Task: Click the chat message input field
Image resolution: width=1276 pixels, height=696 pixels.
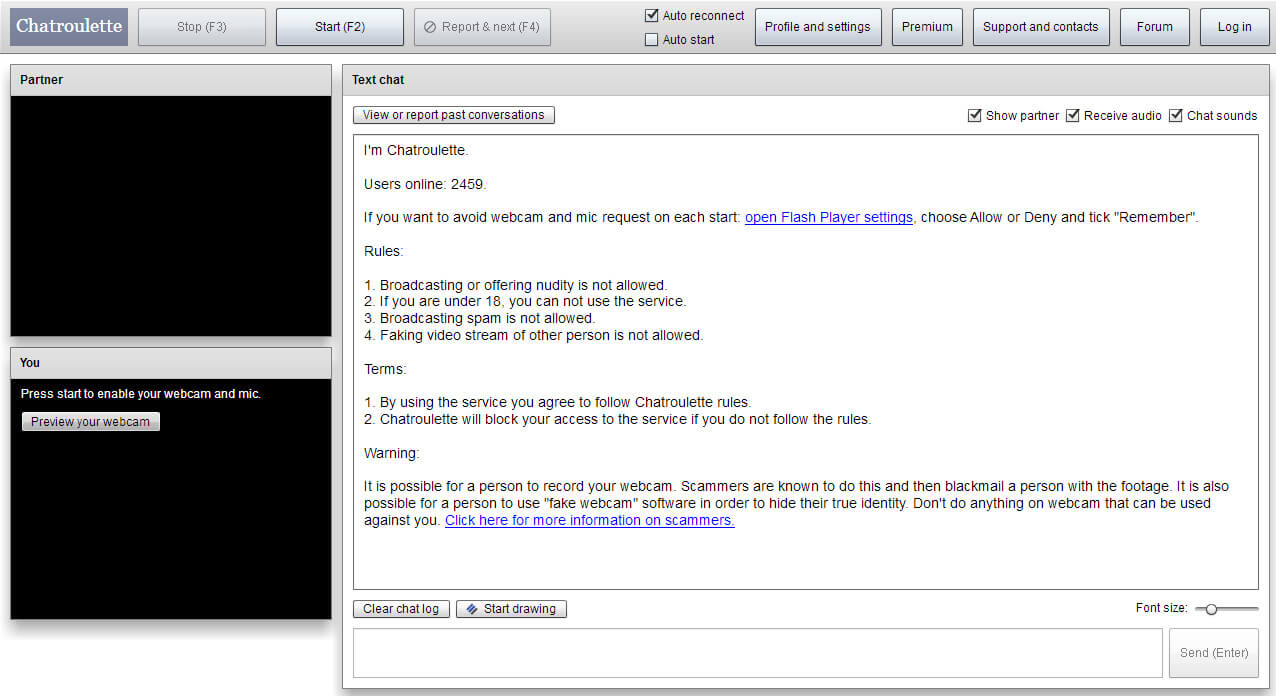Action: 757,653
